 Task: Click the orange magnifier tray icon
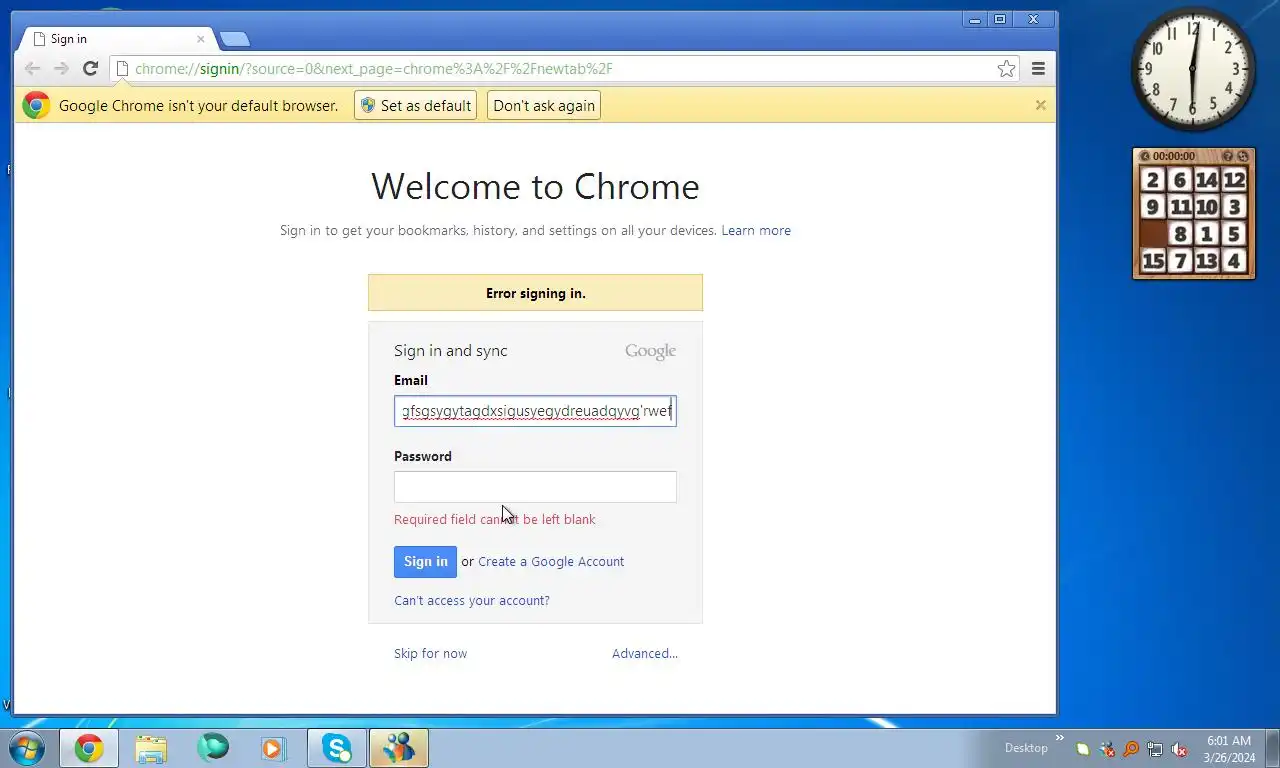click(x=1131, y=749)
